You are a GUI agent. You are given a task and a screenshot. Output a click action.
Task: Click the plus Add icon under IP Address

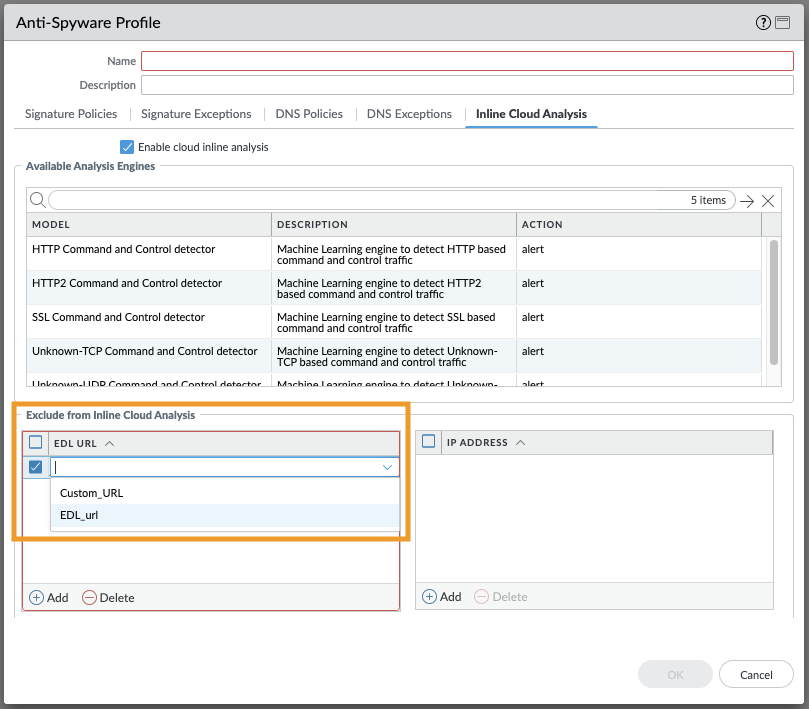430,596
